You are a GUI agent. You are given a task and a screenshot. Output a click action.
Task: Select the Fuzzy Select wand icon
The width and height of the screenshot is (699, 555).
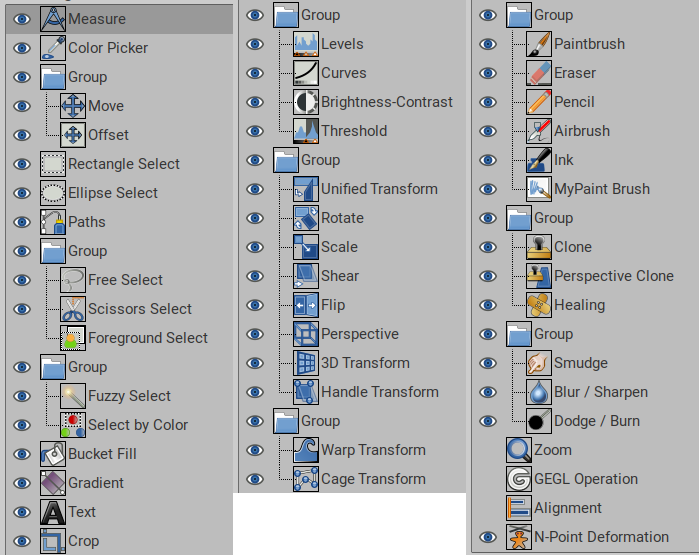(x=73, y=396)
